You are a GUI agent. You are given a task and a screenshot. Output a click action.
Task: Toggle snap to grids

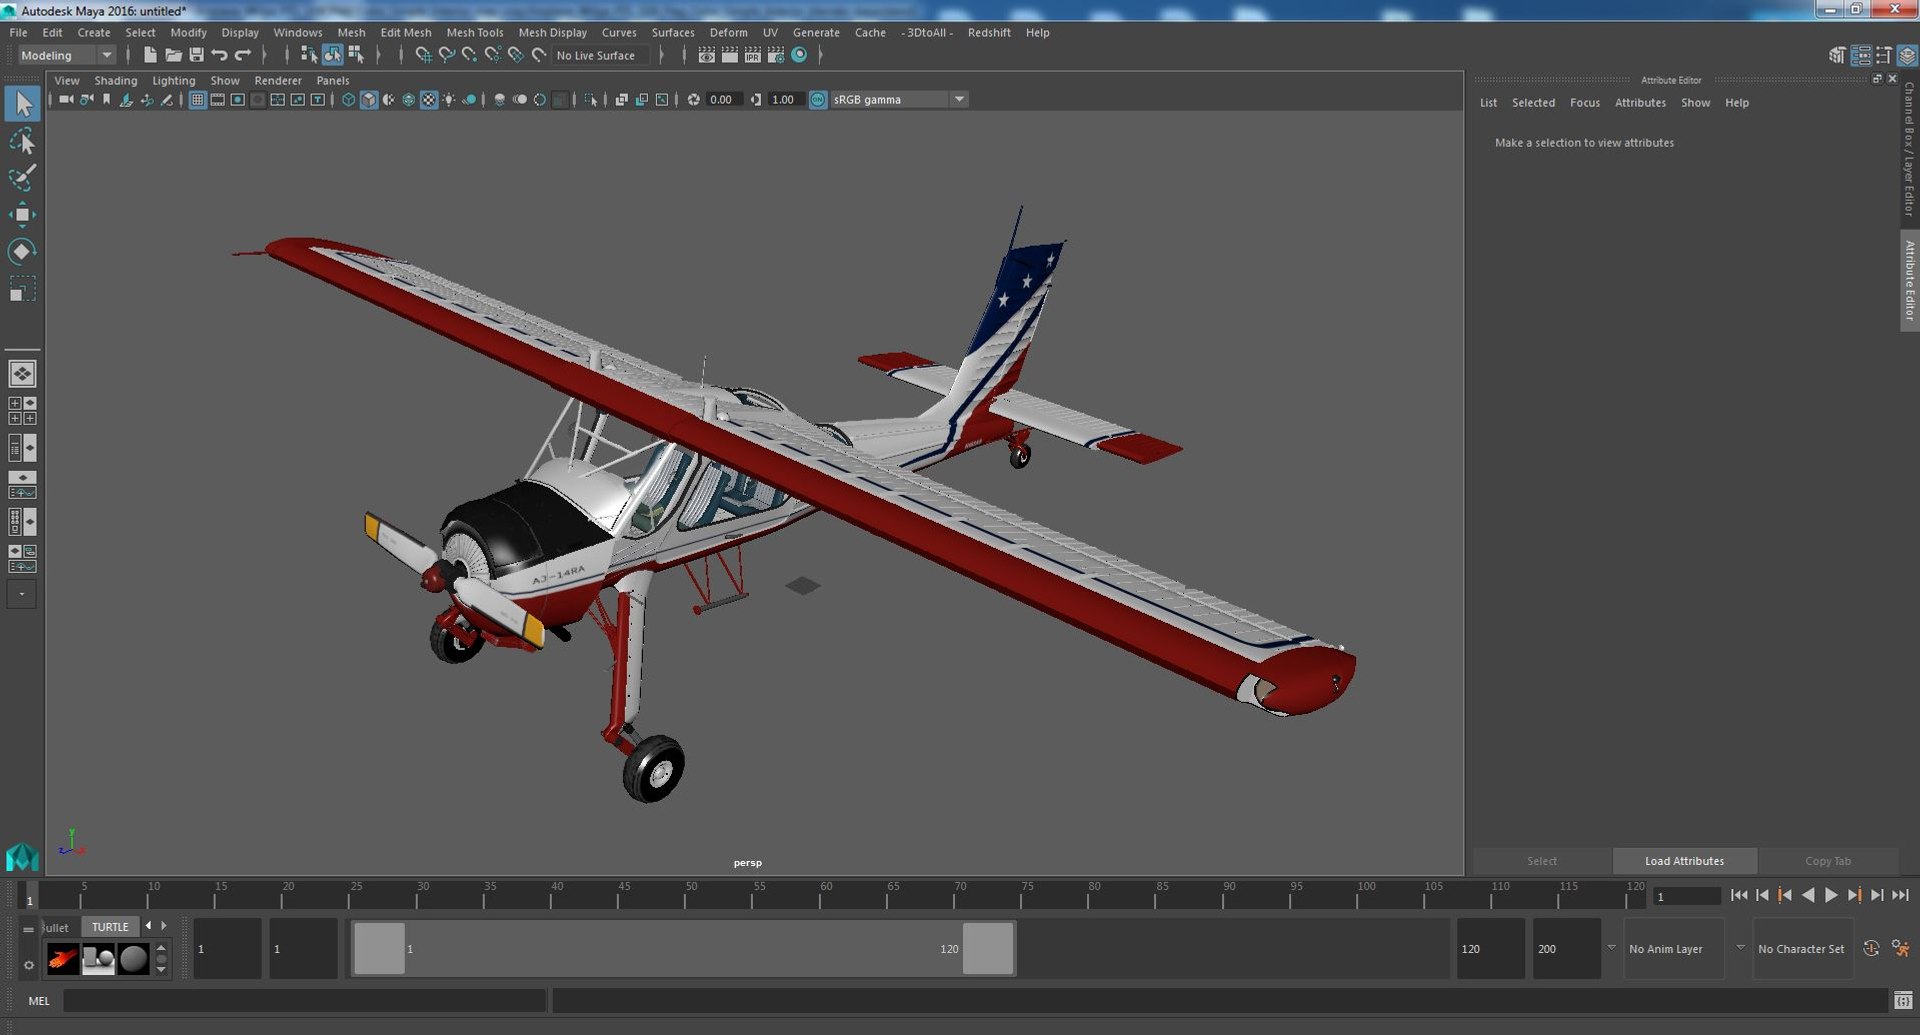point(423,55)
